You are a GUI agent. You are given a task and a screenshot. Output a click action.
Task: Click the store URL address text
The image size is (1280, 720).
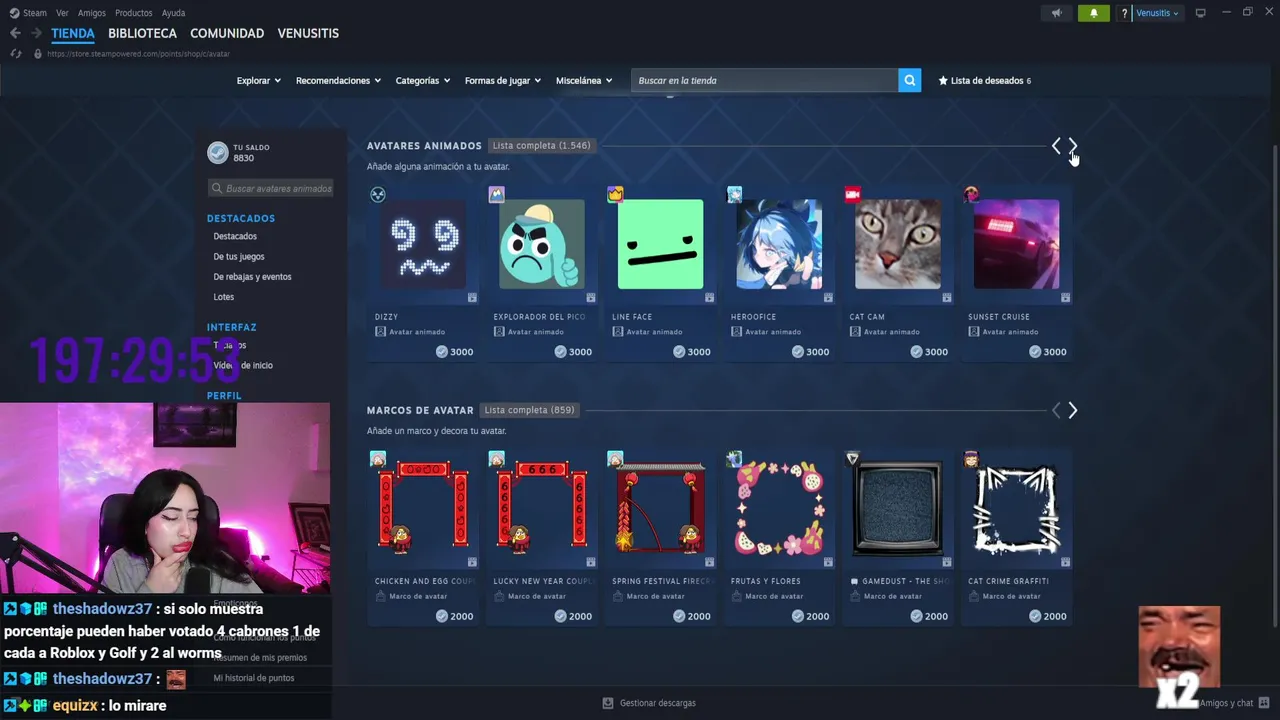(x=138, y=54)
